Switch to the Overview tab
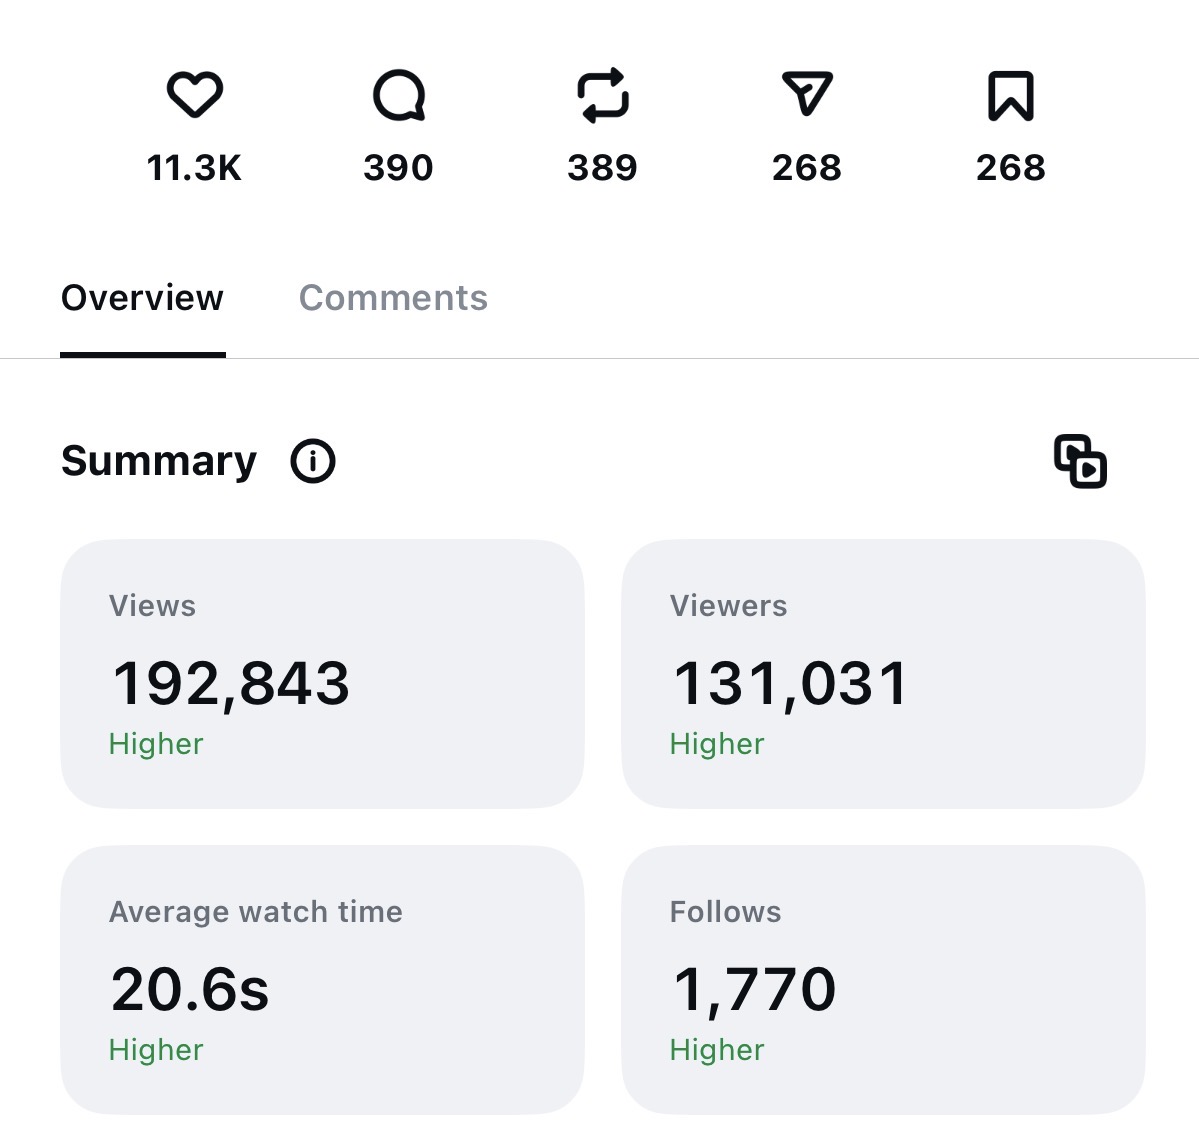Image resolution: width=1199 pixels, height=1137 pixels. (x=142, y=297)
